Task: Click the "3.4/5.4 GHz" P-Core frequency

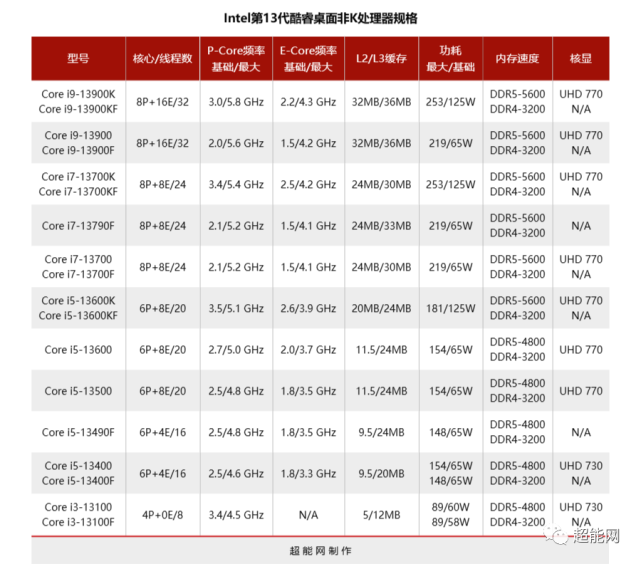Action: pyautogui.click(x=236, y=184)
